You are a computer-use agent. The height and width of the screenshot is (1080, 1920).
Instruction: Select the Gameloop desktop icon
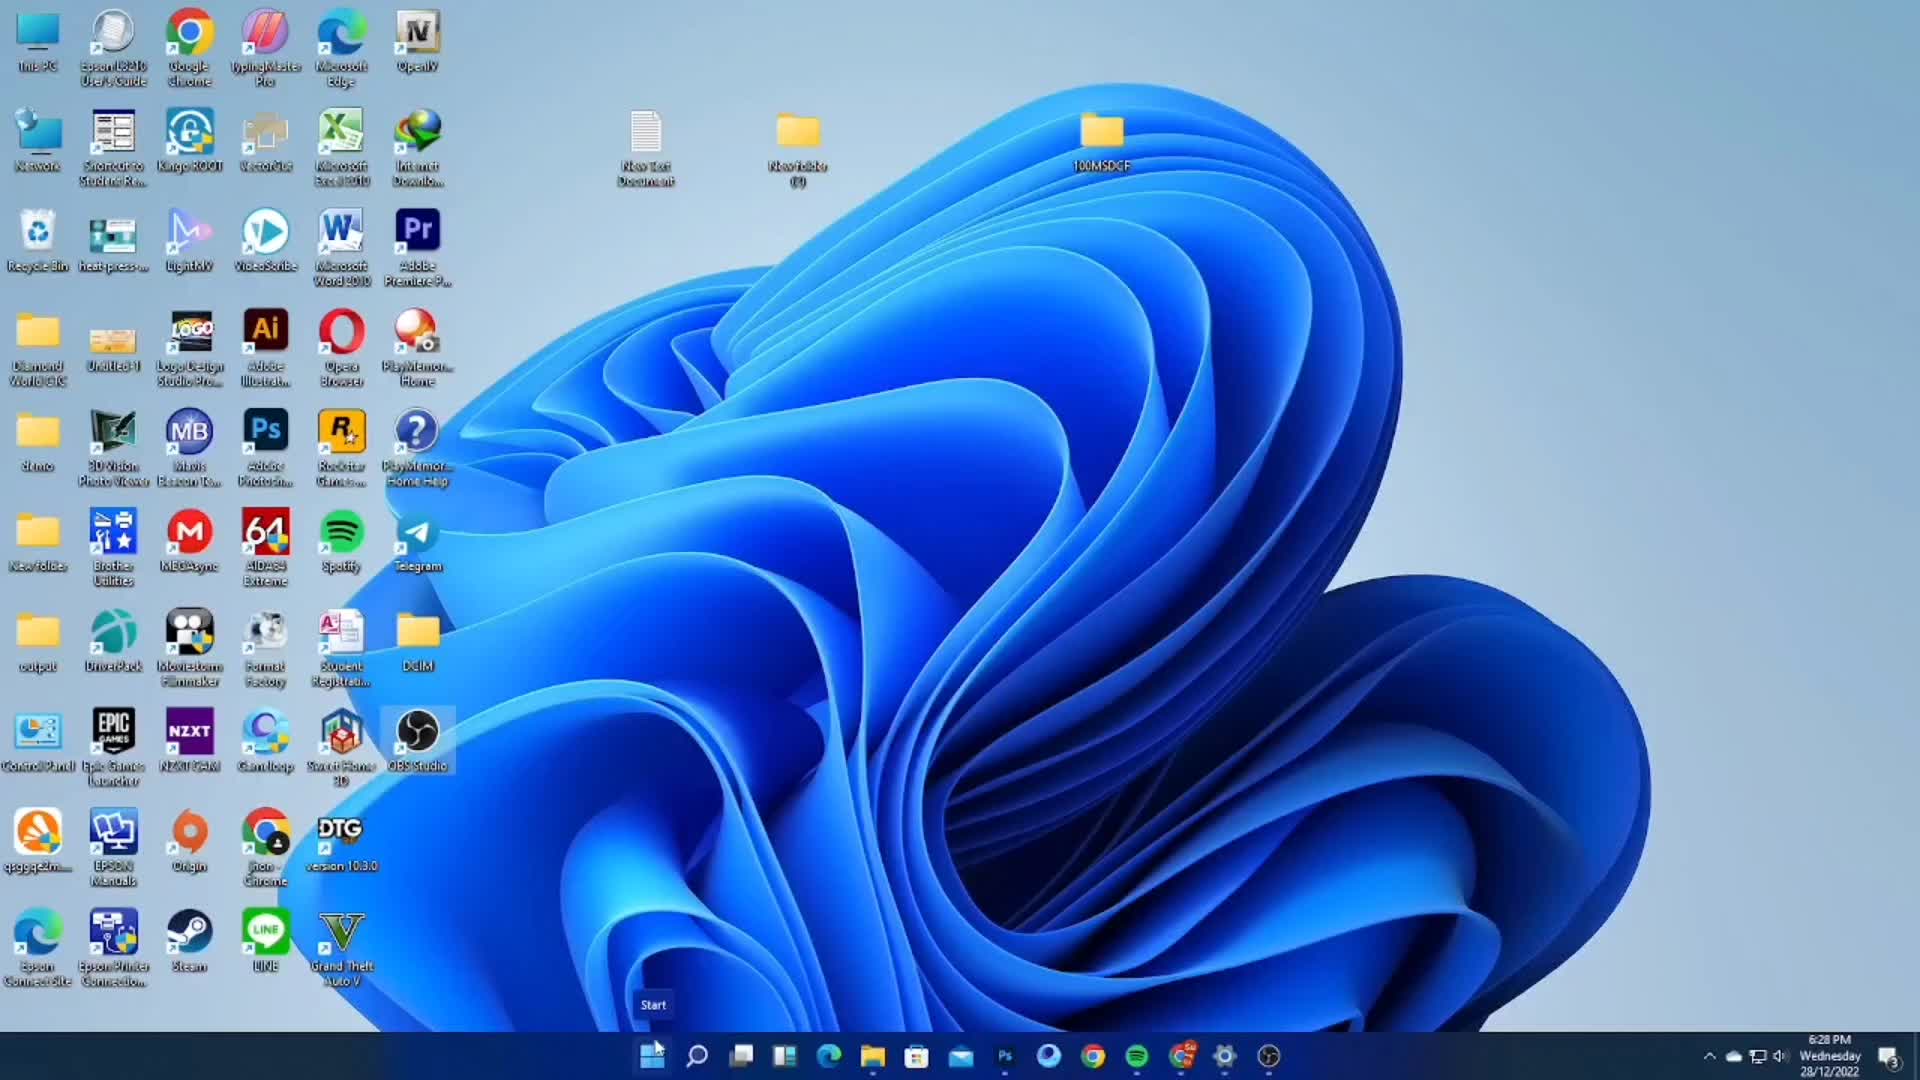point(265,742)
